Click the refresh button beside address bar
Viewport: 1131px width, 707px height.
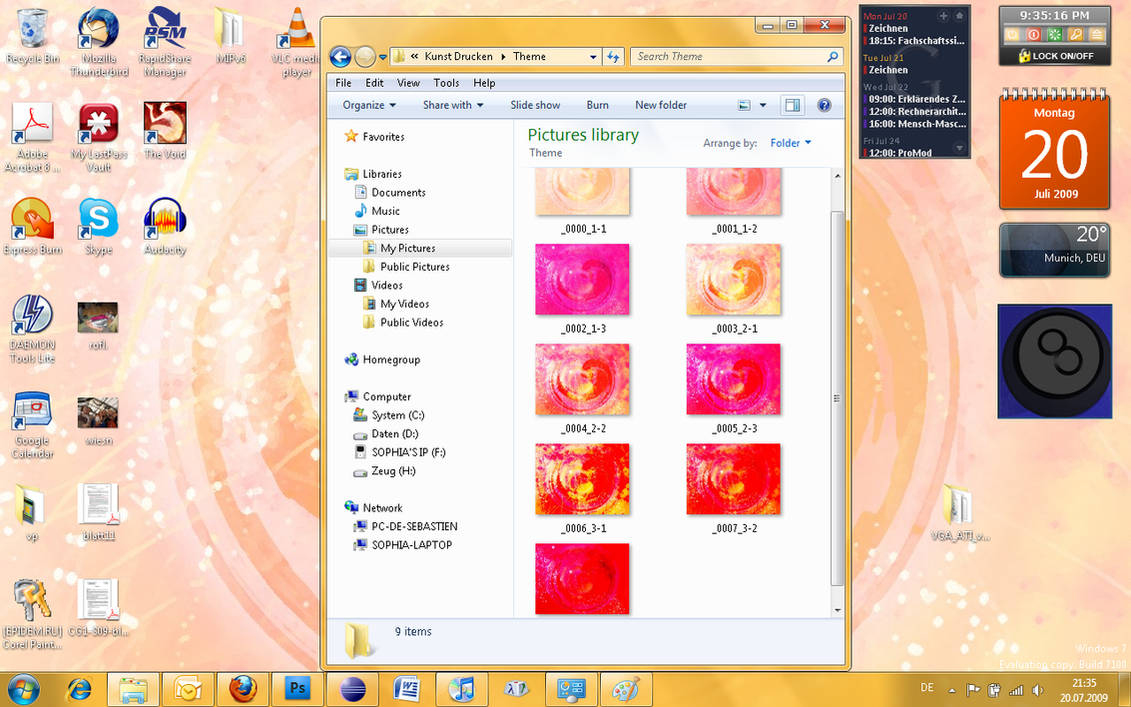pyautogui.click(x=613, y=56)
